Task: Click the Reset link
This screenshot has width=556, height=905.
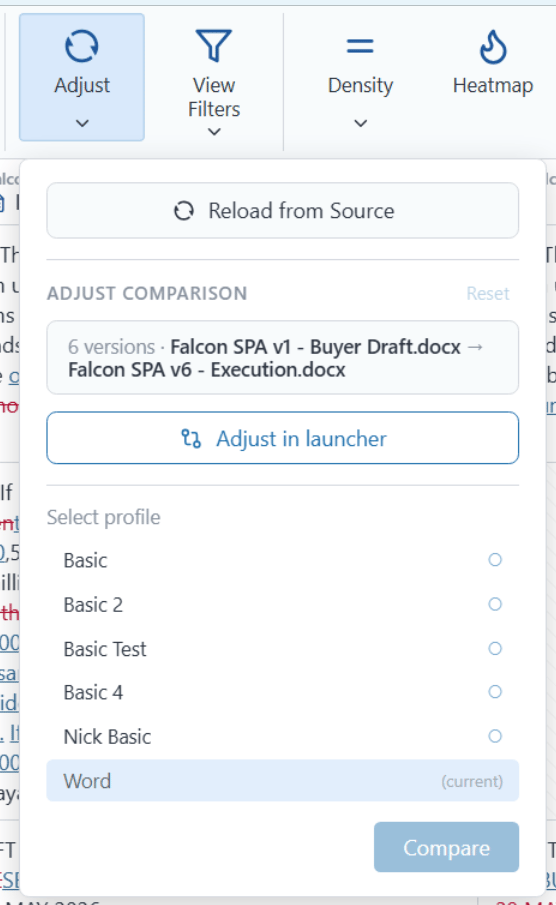Action: [488, 294]
